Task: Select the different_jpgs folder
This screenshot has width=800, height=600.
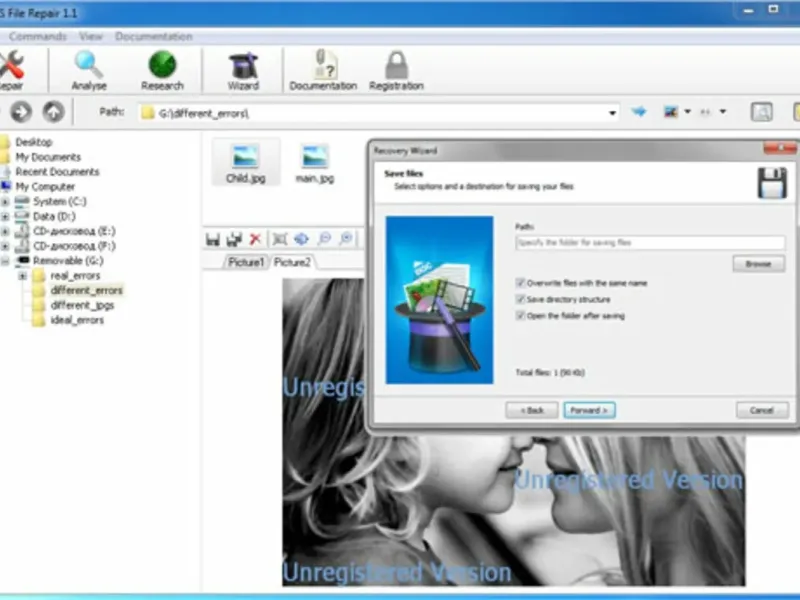Action: (x=82, y=305)
